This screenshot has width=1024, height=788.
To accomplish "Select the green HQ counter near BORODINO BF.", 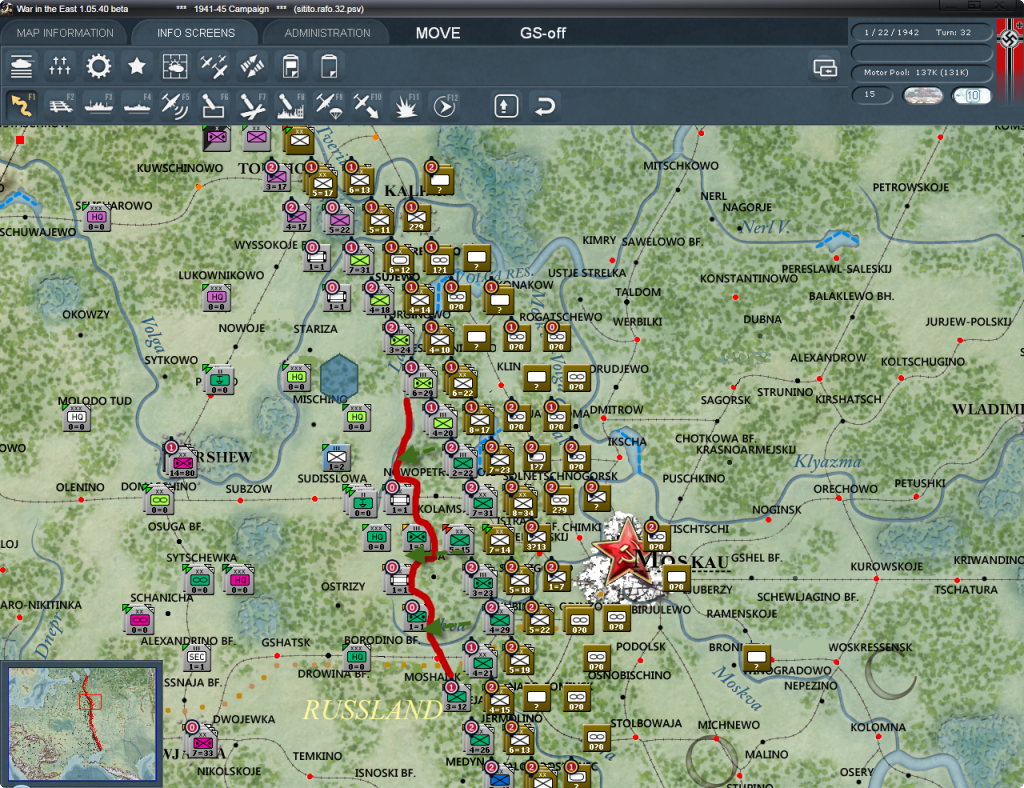I will point(357,657).
